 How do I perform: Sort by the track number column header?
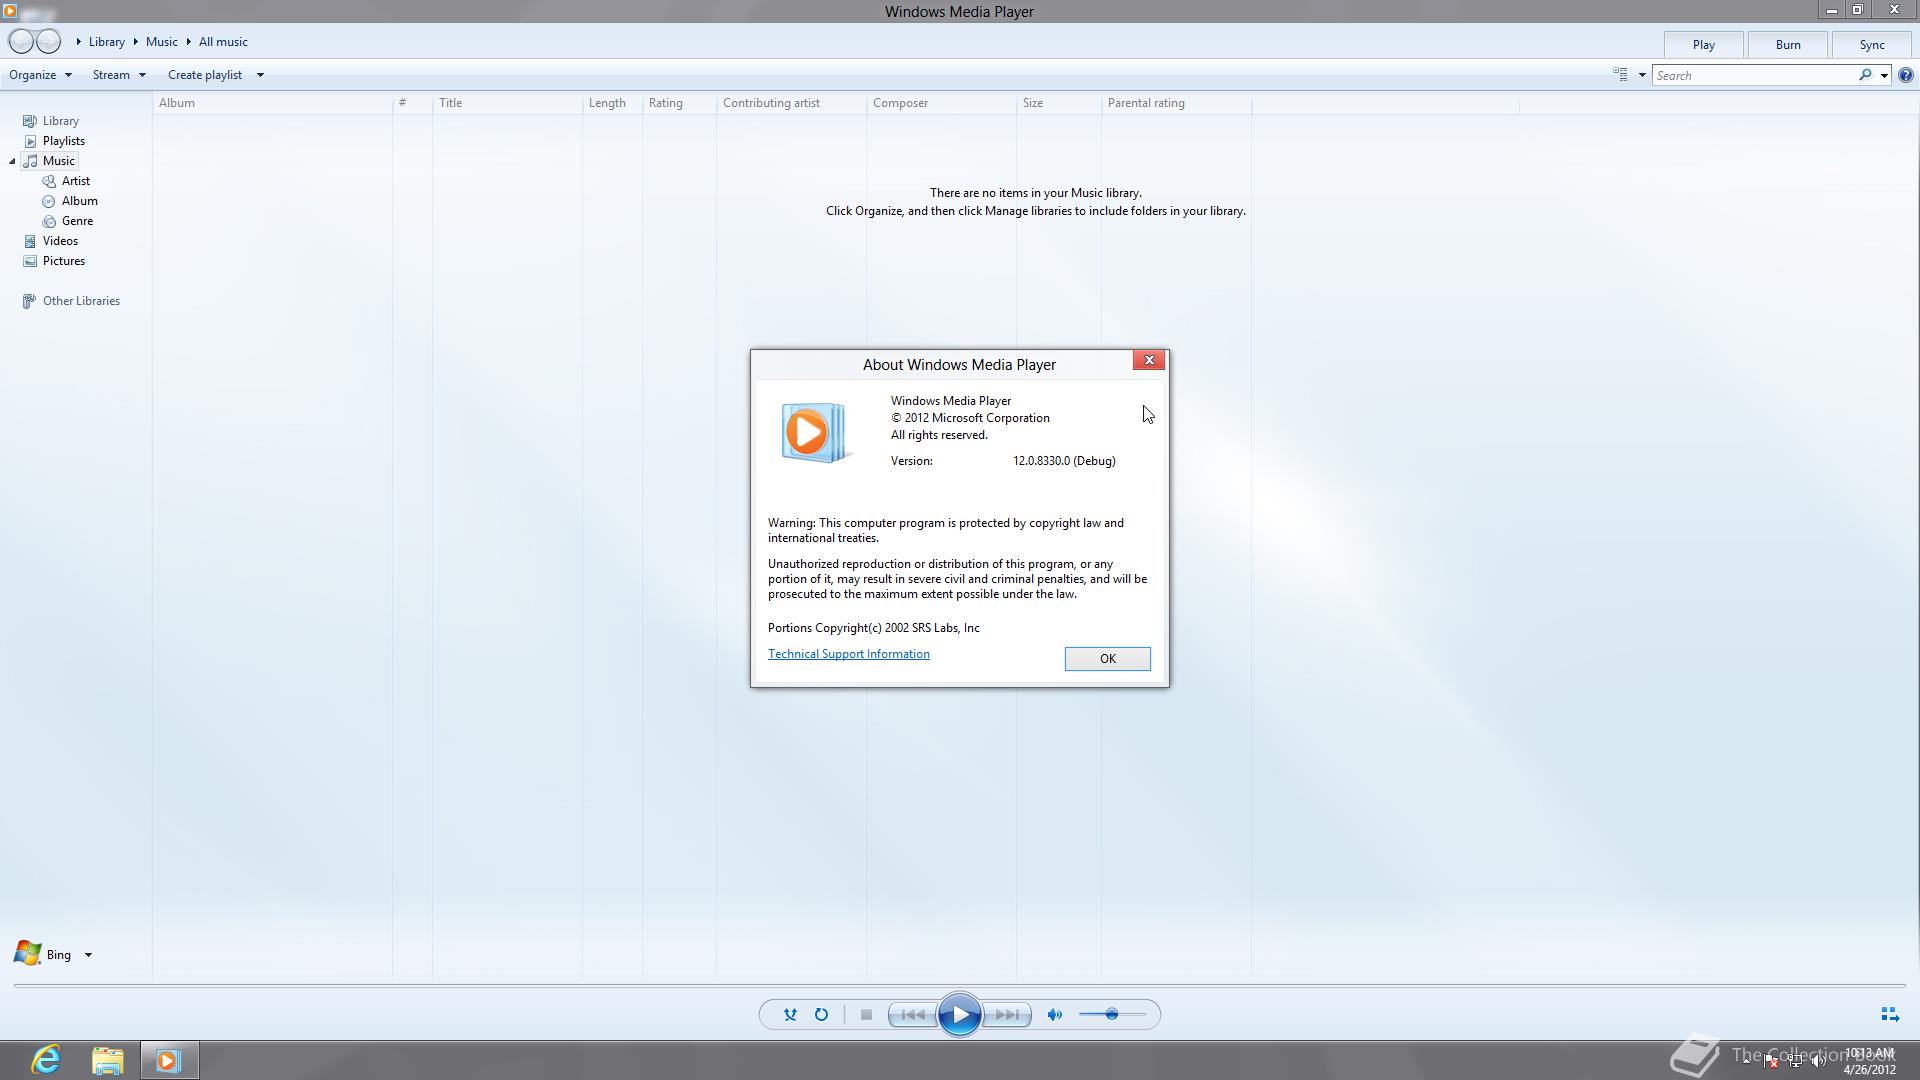pyautogui.click(x=412, y=103)
